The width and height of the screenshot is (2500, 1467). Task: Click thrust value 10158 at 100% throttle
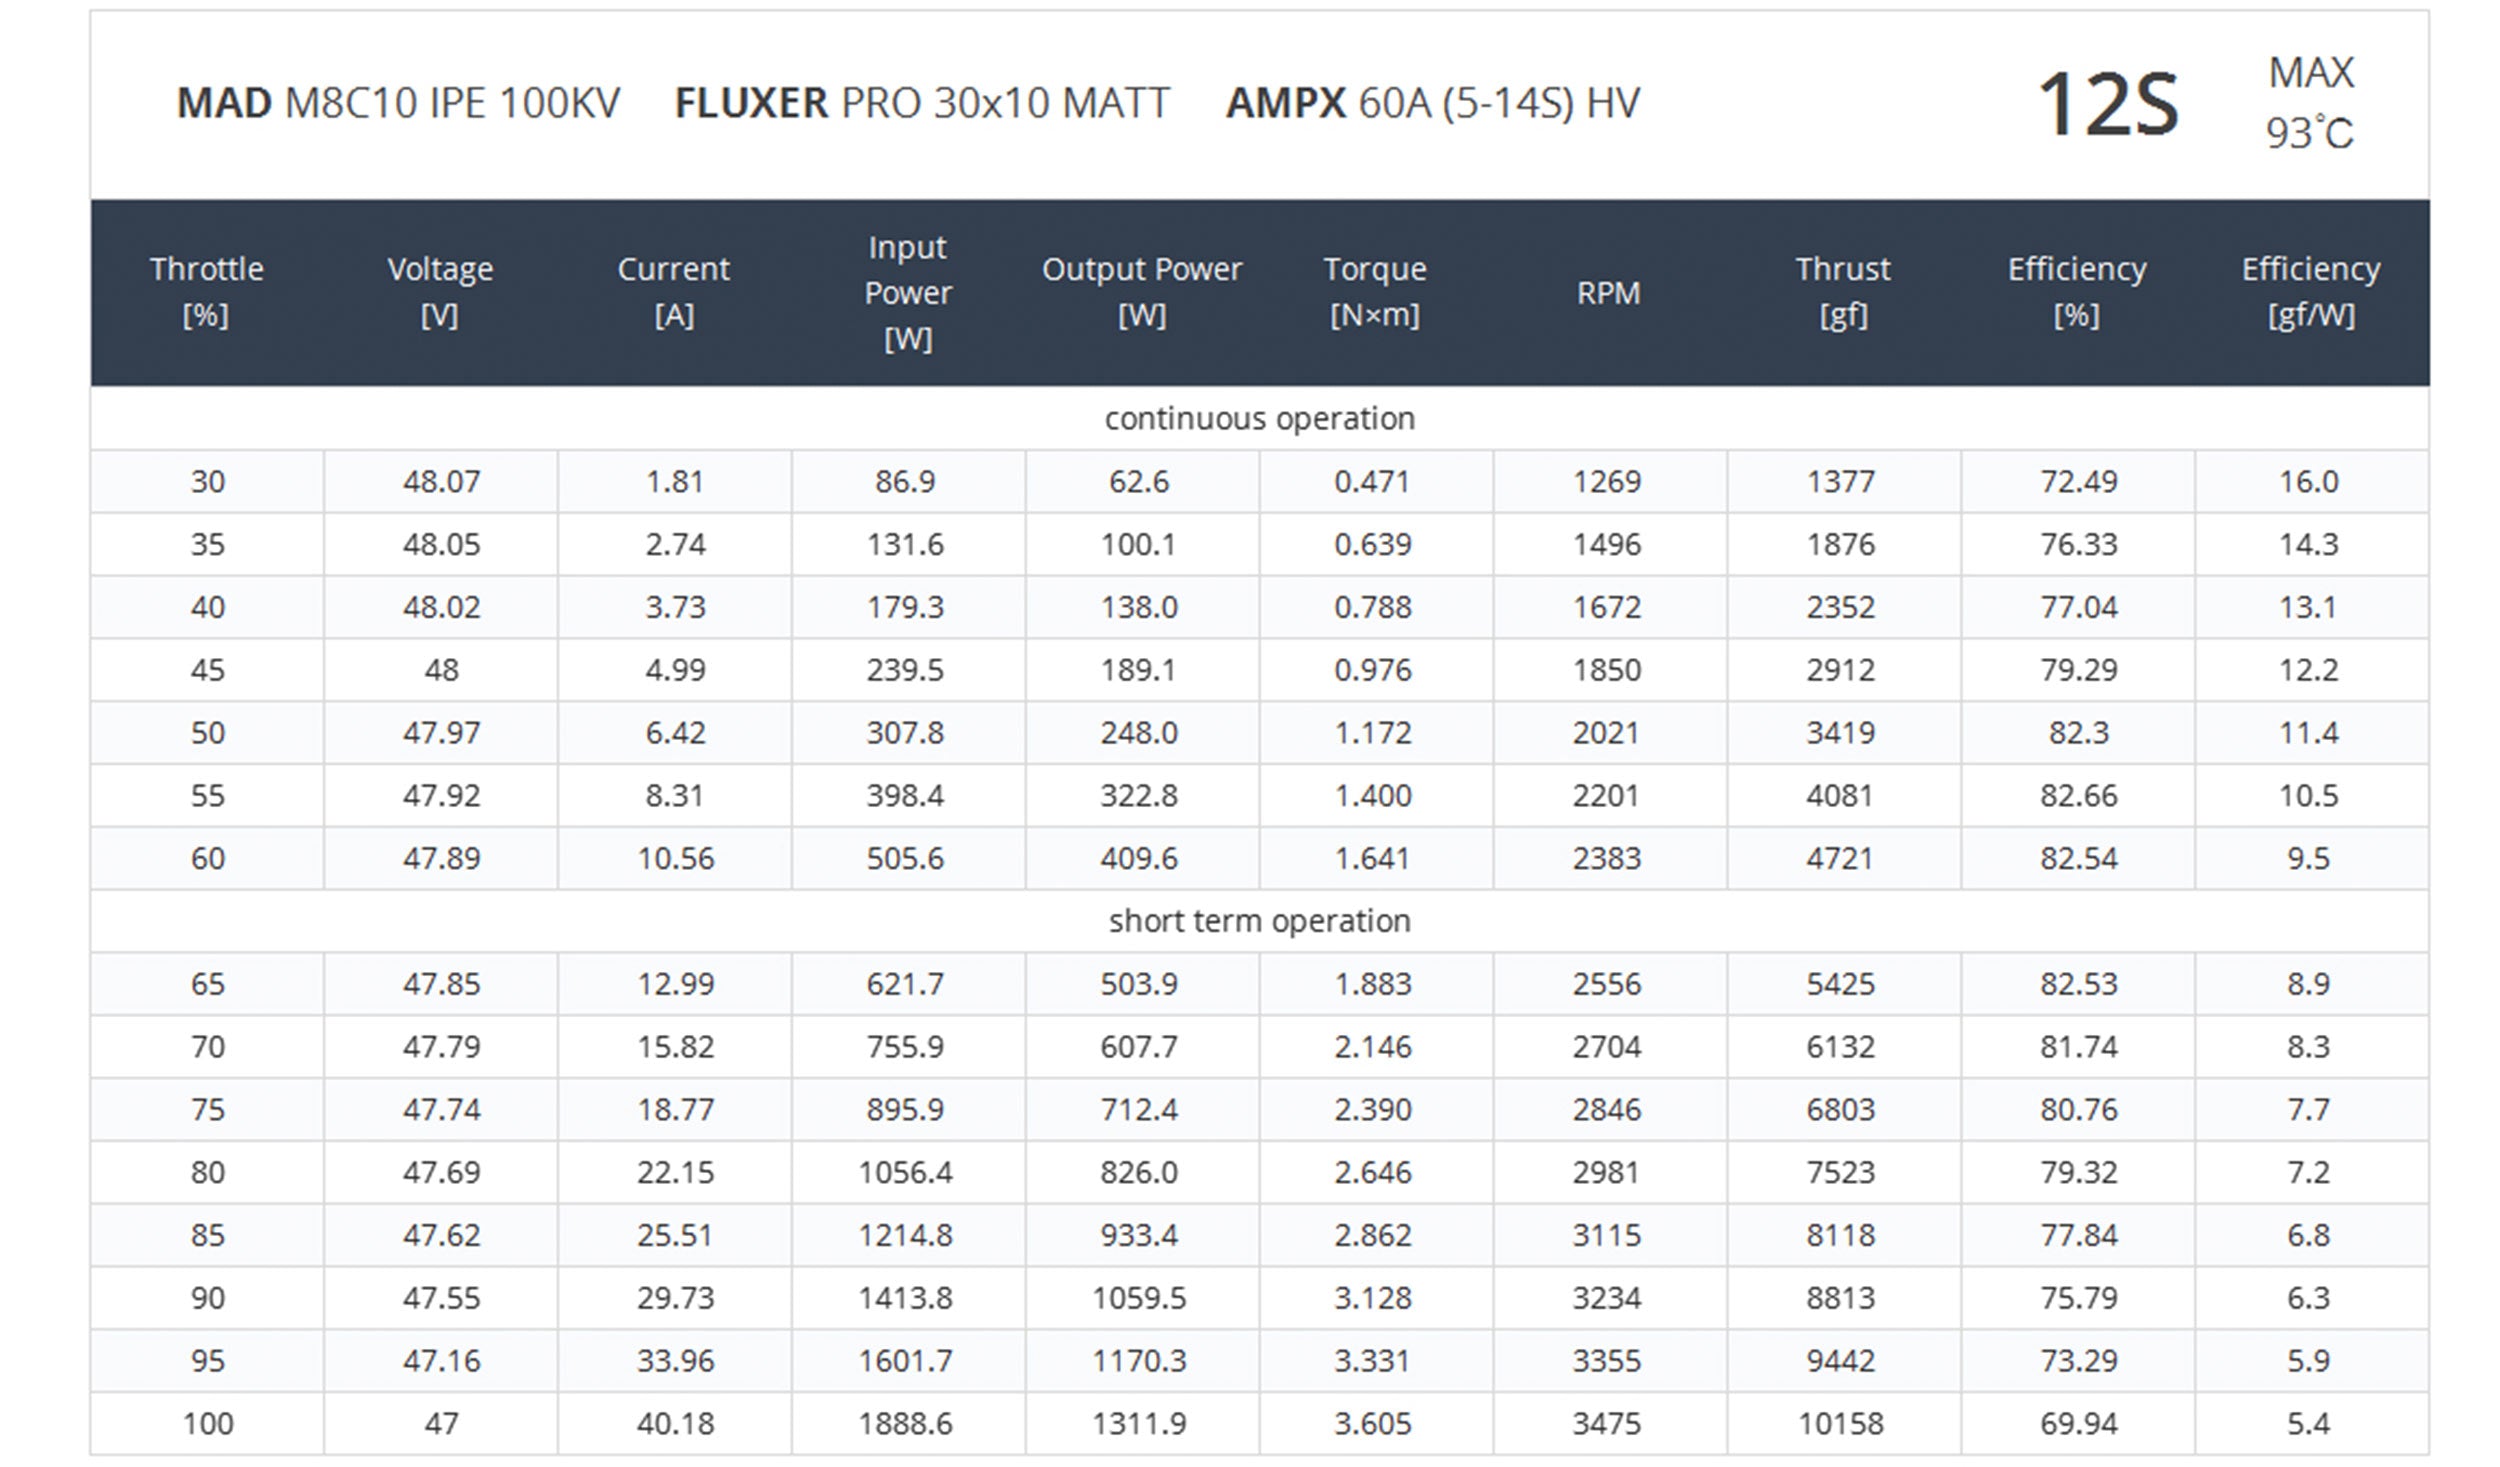click(1840, 1423)
